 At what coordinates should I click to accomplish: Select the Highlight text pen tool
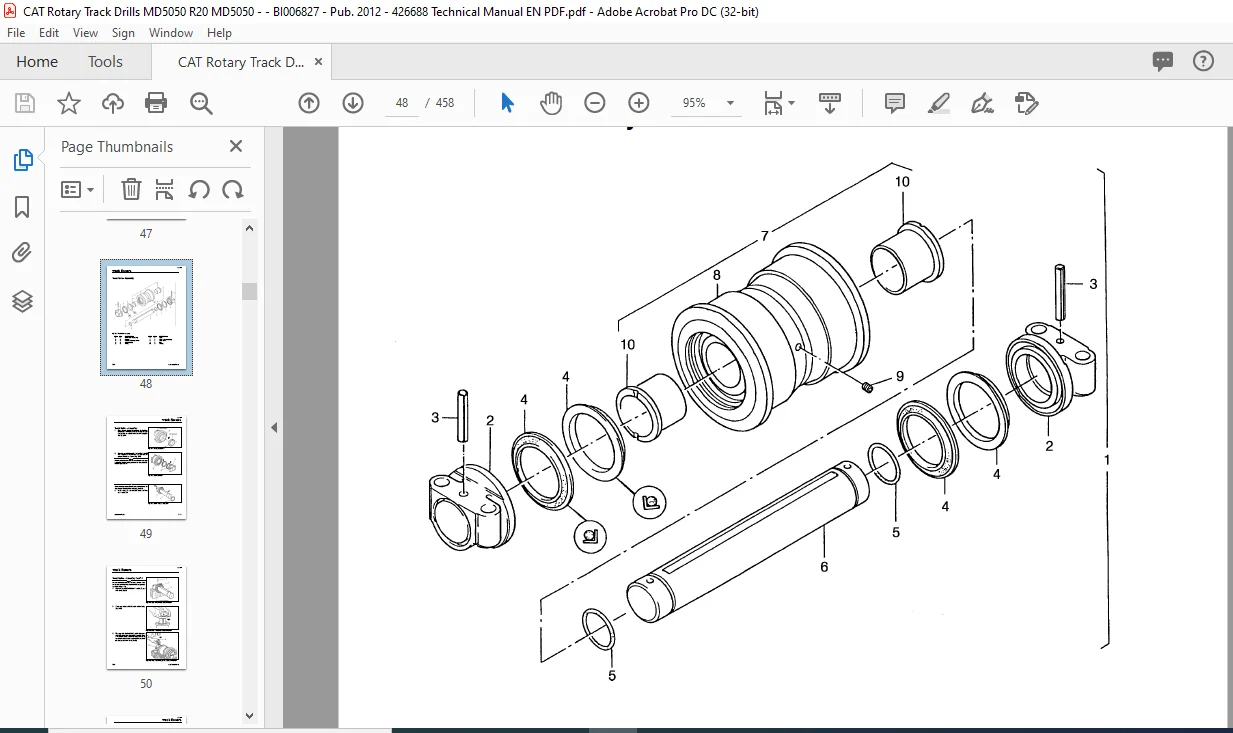click(x=938, y=103)
